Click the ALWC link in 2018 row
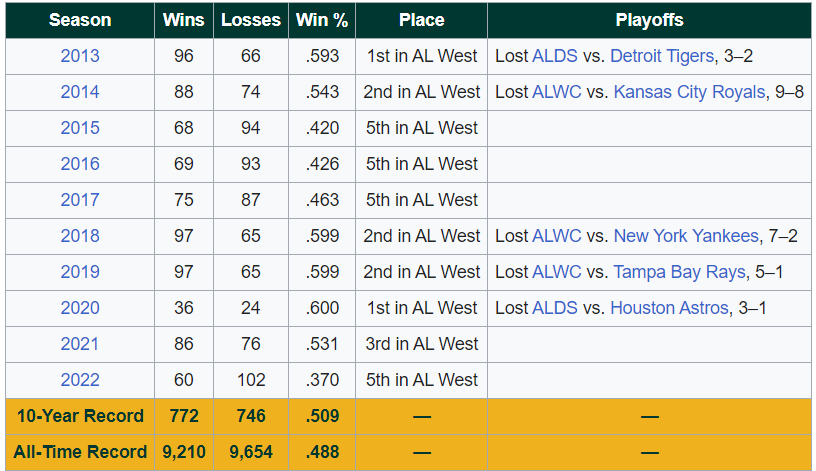The width and height of the screenshot is (816, 471). point(557,236)
